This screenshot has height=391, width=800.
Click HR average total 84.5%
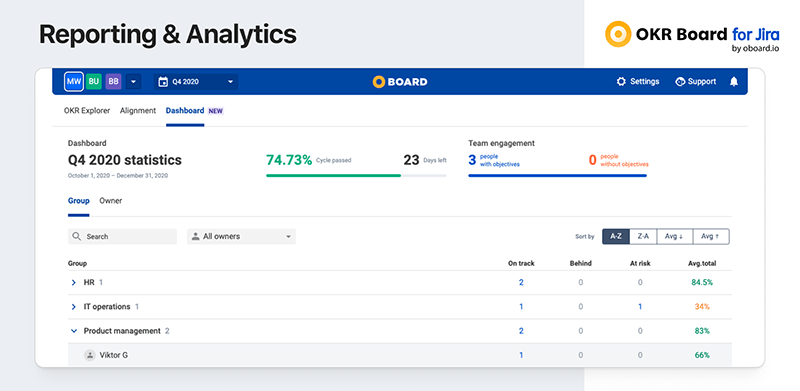click(x=702, y=282)
